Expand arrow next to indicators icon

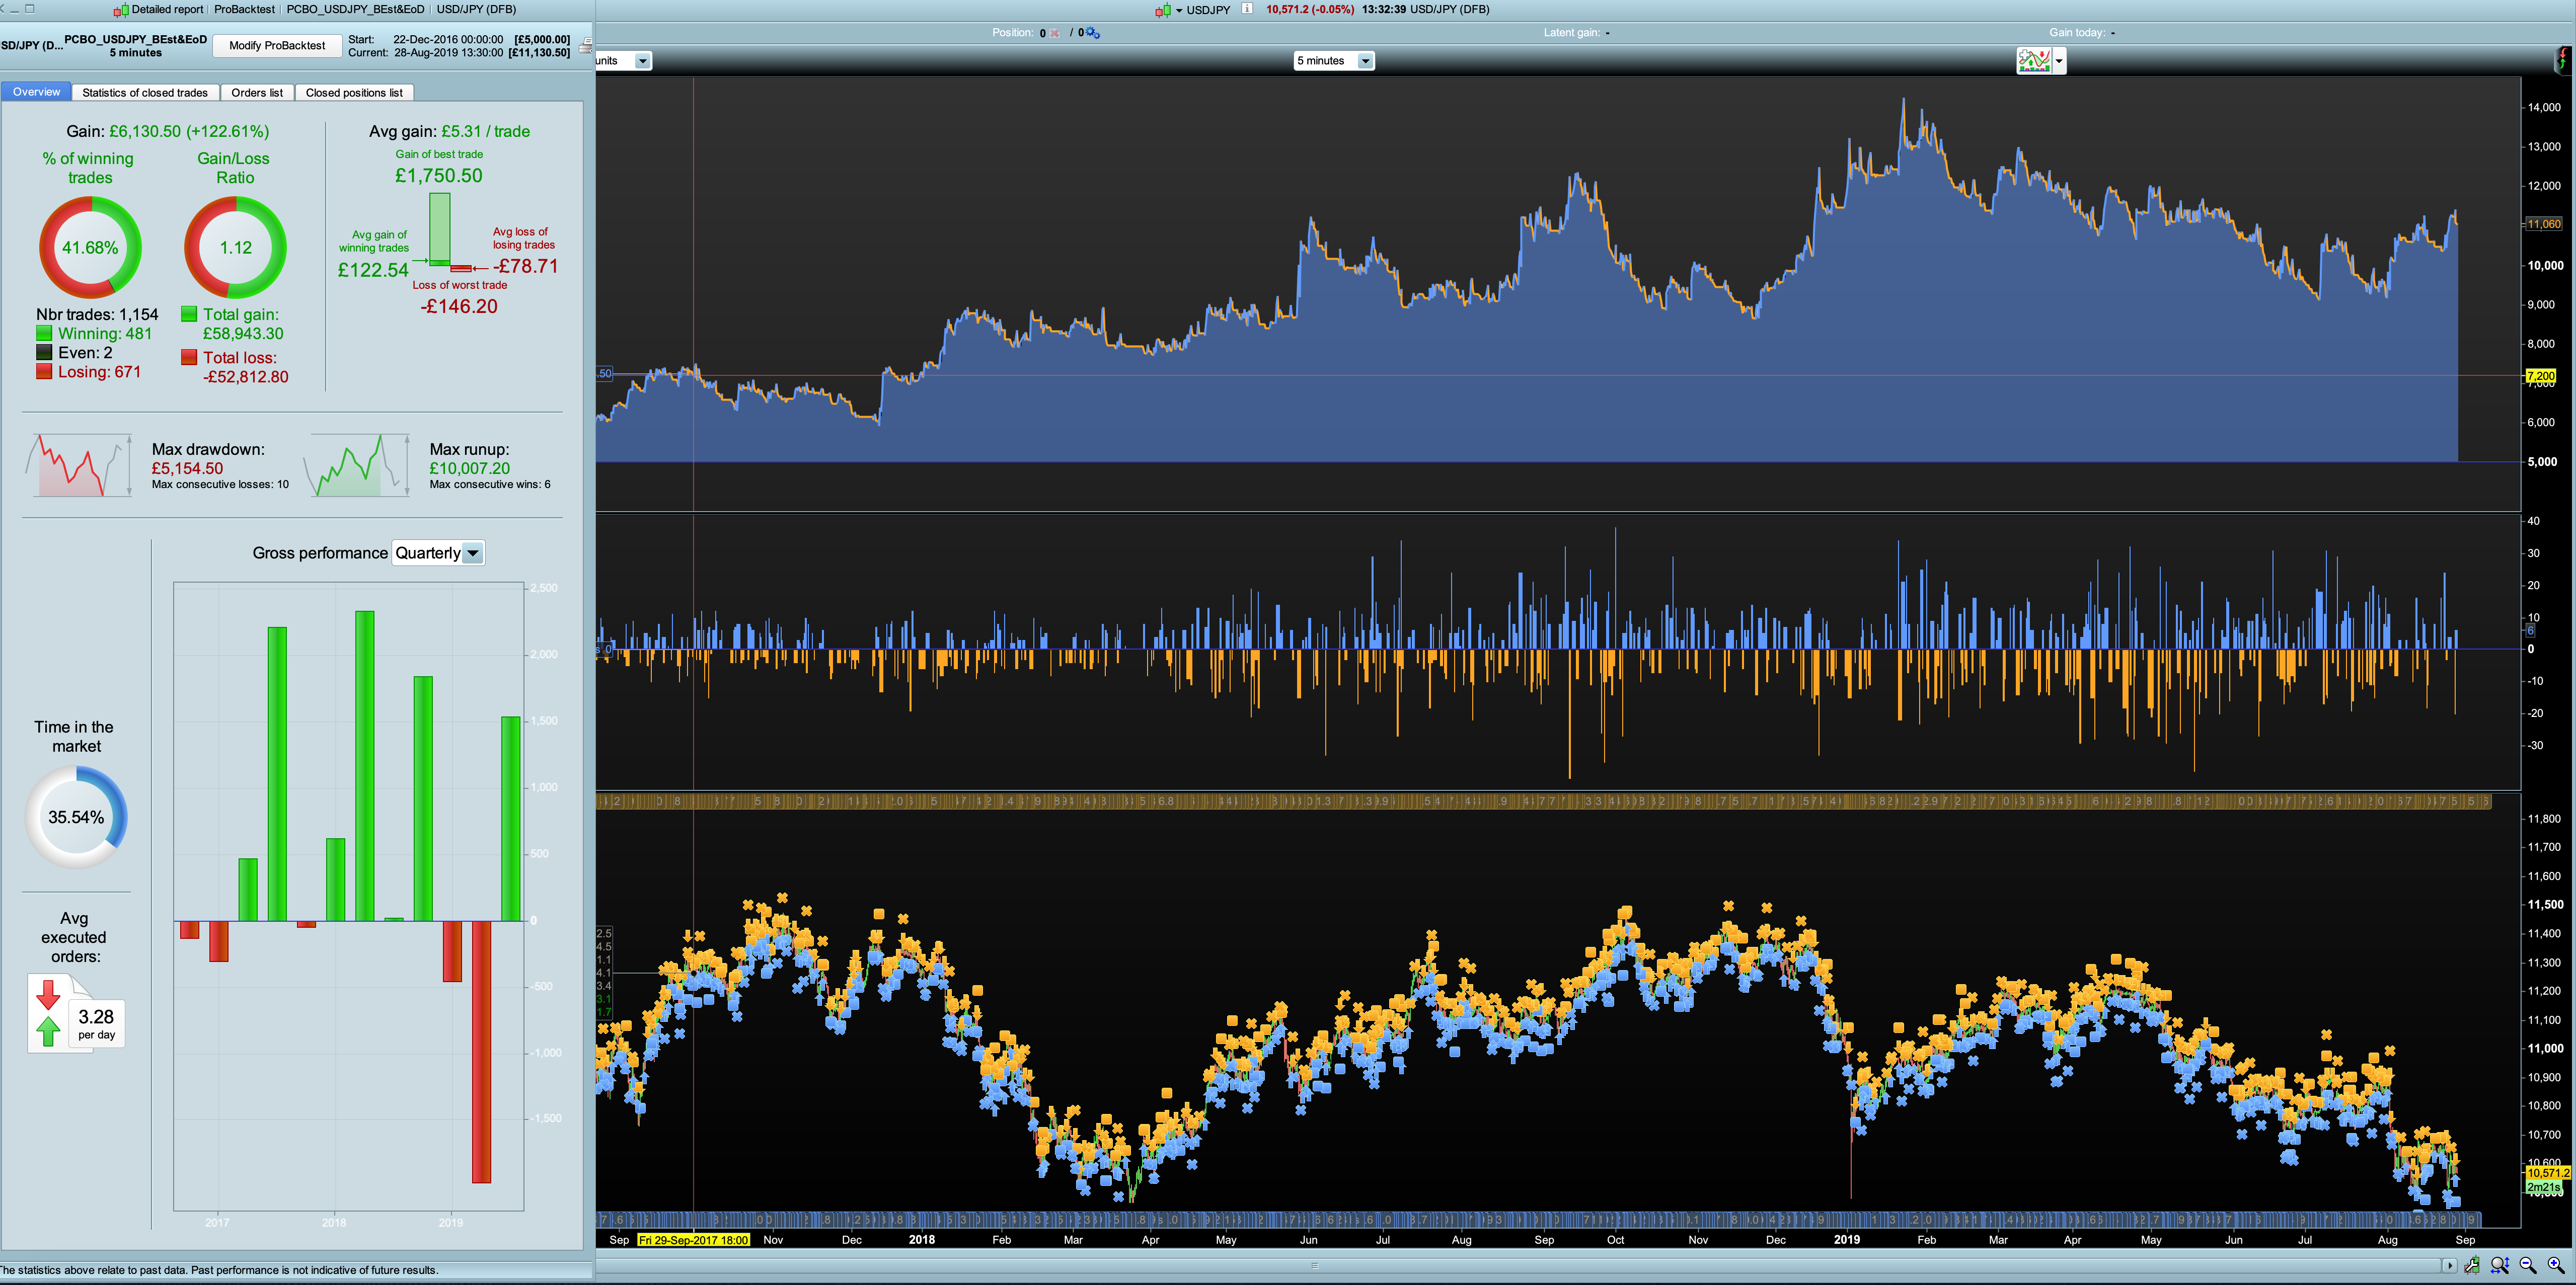2059,61
